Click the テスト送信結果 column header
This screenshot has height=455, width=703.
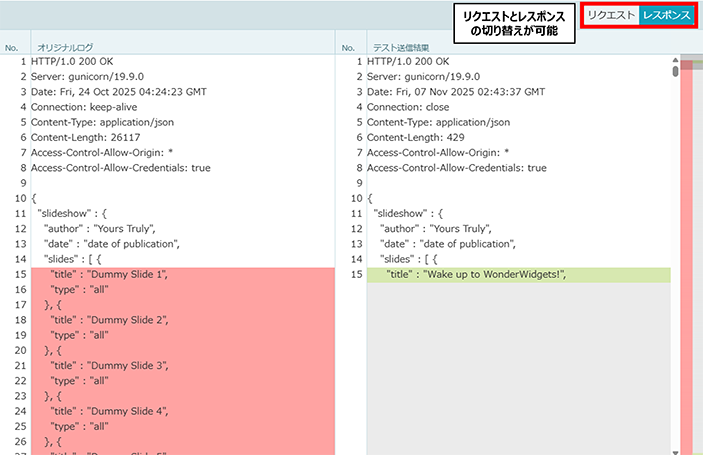401,47
